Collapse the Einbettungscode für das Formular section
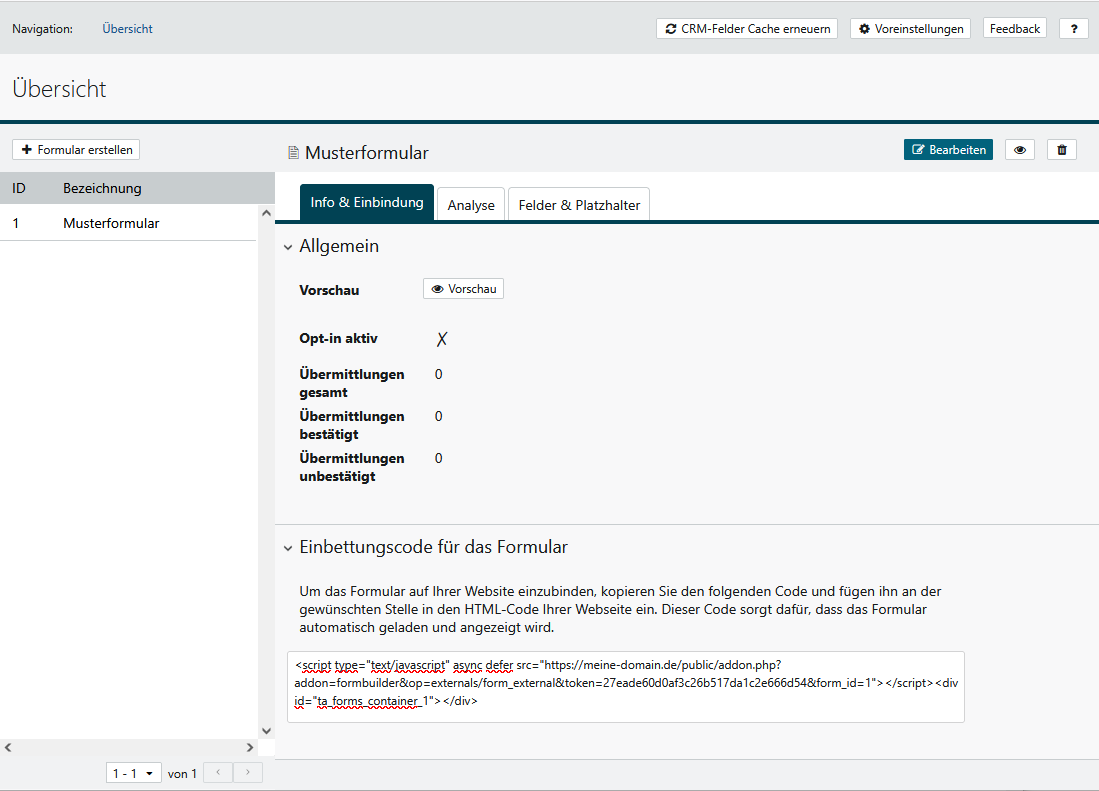The width and height of the screenshot is (1099, 791). [288, 548]
